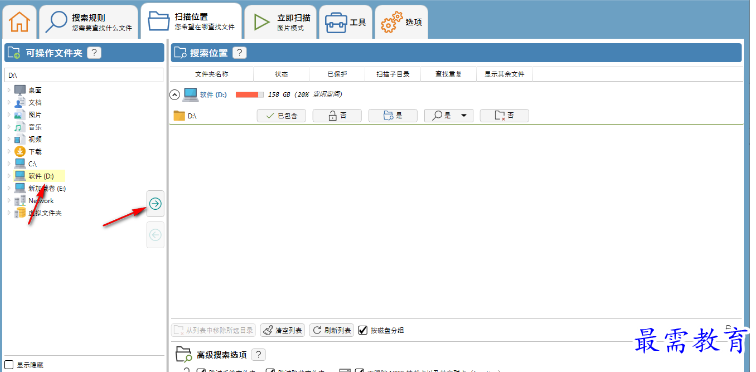Click the 扫描子目录 column header
The width and height of the screenshot is (756, 372).
pos(393,74)
